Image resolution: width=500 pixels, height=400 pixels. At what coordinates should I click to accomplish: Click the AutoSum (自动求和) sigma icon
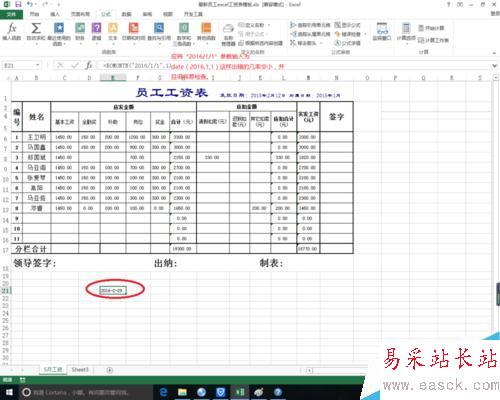pos(36,29)
